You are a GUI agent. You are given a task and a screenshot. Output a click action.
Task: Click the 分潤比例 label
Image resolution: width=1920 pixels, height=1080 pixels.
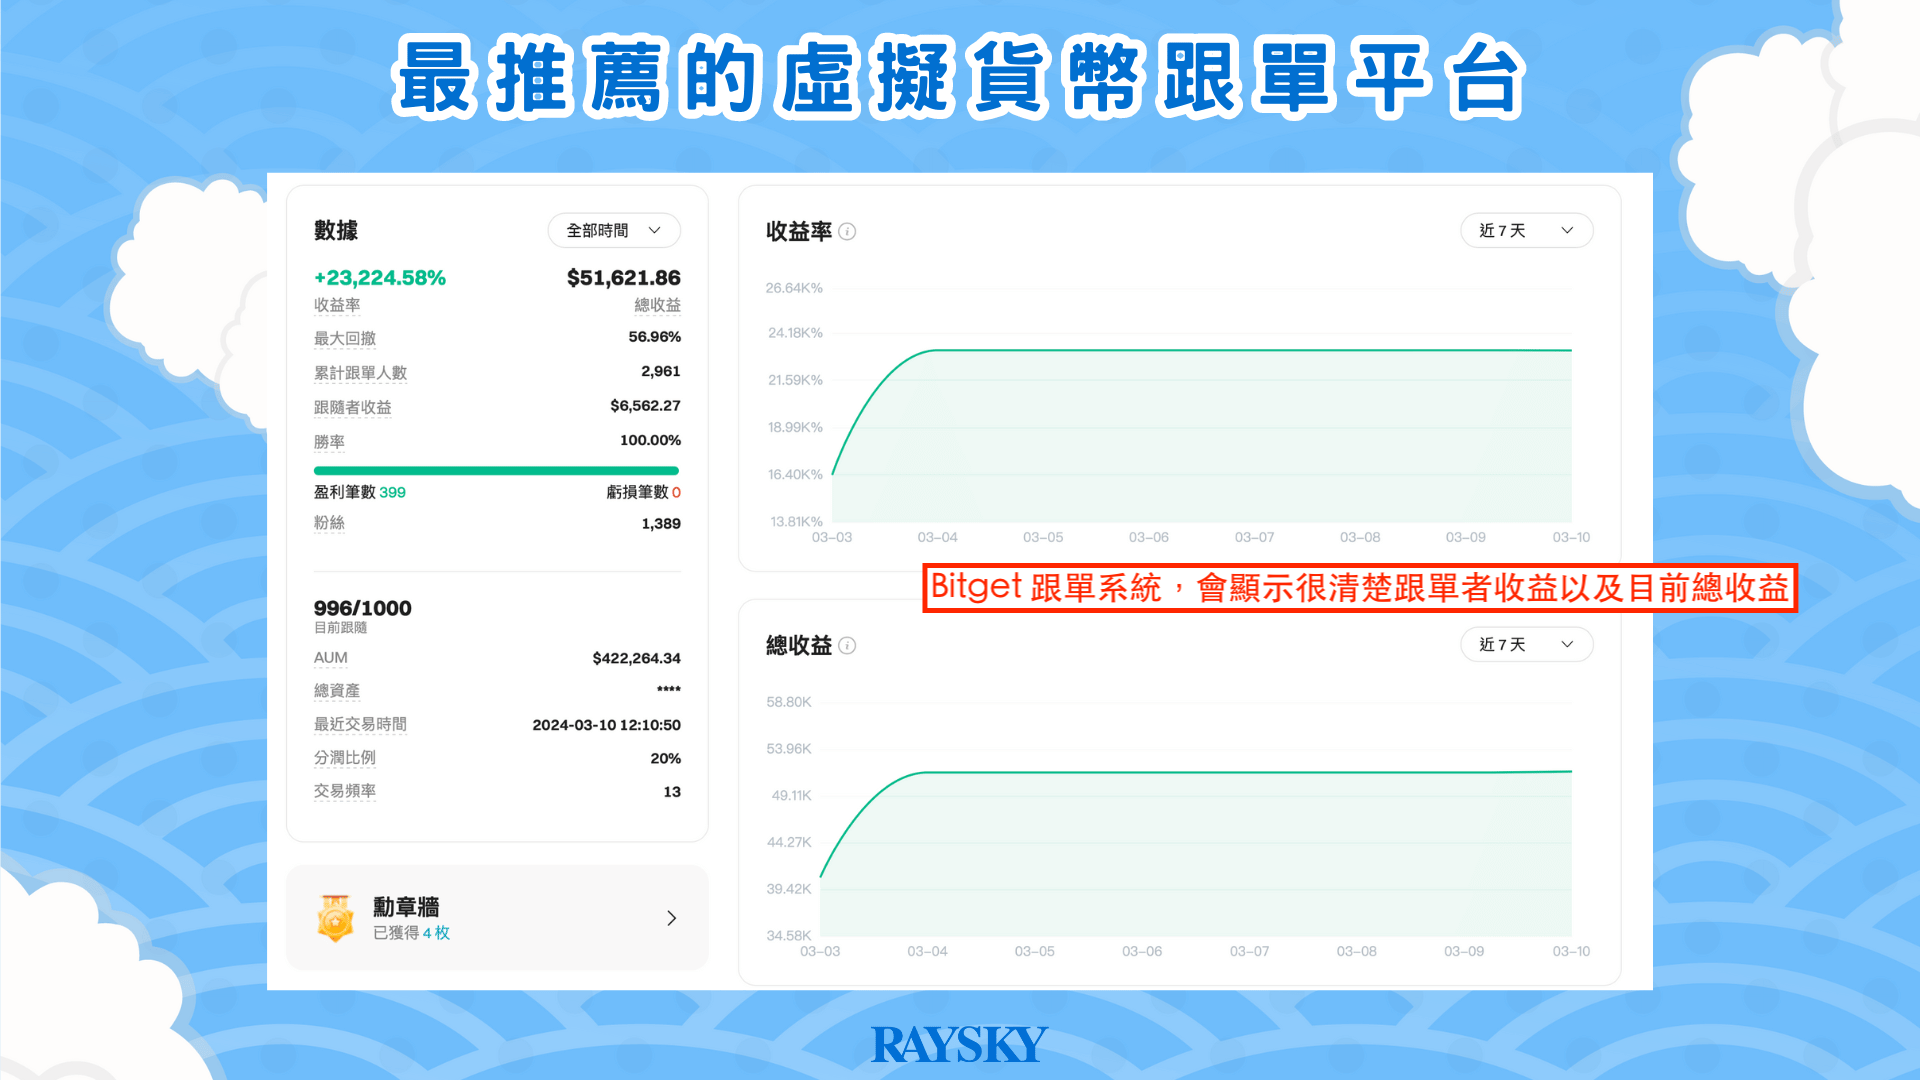tap(345, 758)
